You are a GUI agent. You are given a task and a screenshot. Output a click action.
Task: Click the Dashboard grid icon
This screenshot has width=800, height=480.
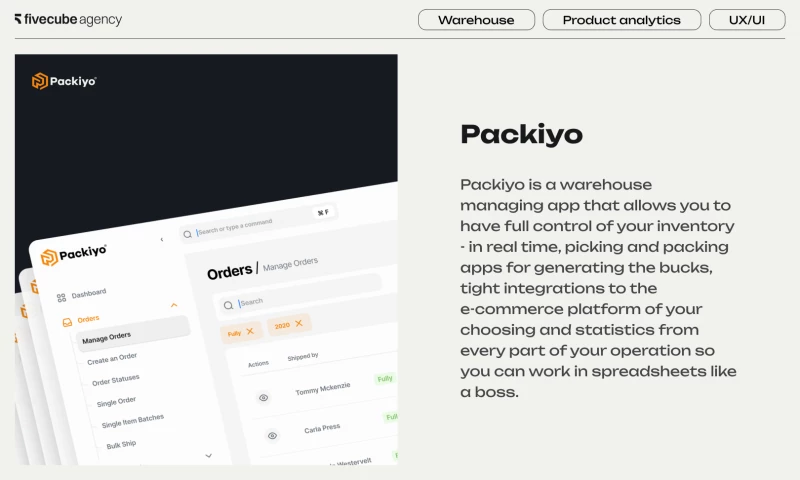click(x=61, y=297)
